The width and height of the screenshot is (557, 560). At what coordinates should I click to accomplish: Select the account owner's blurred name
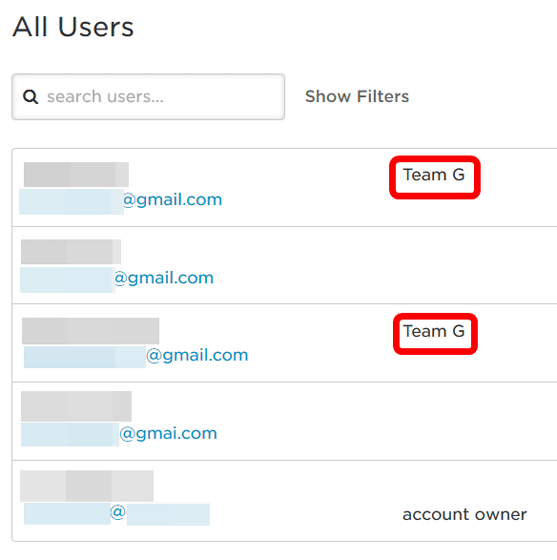point(87,486)
